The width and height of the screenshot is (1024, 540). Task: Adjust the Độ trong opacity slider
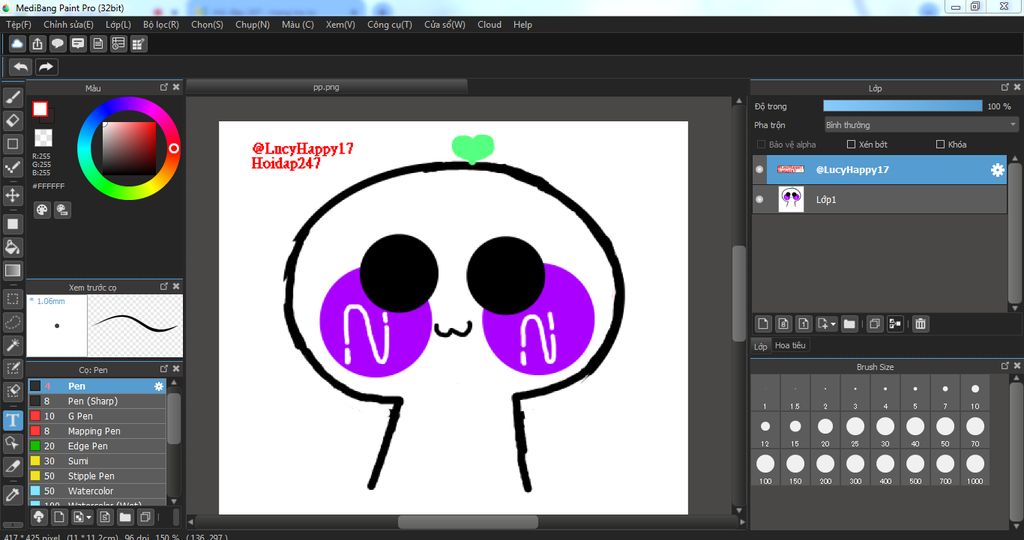903,106
